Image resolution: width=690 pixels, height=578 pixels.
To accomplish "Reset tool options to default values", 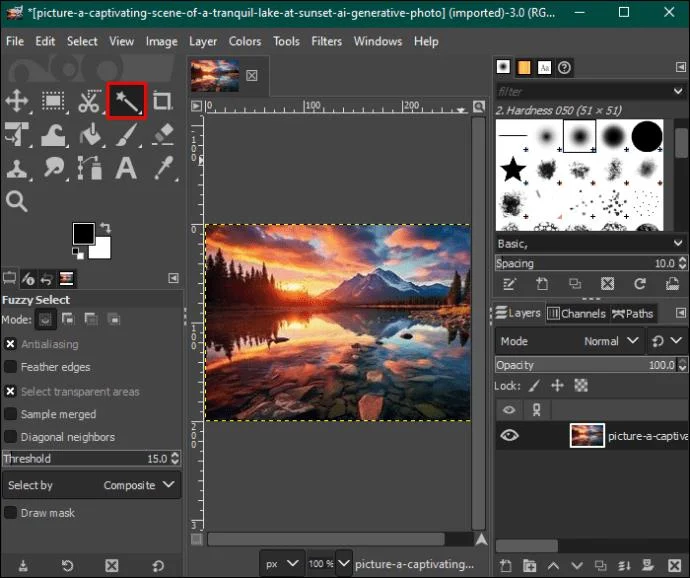I will pyautogui.click(x=158, y=565).
